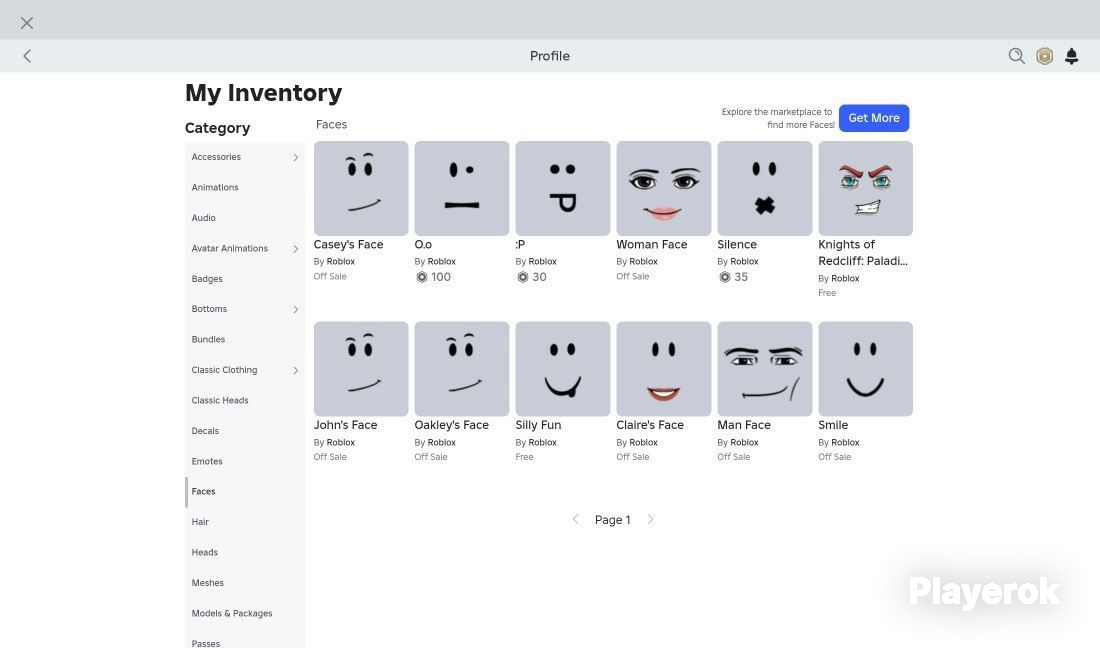Select the Bundles category
Viewport: 1100px width, 648px height.
pos(245,339)
